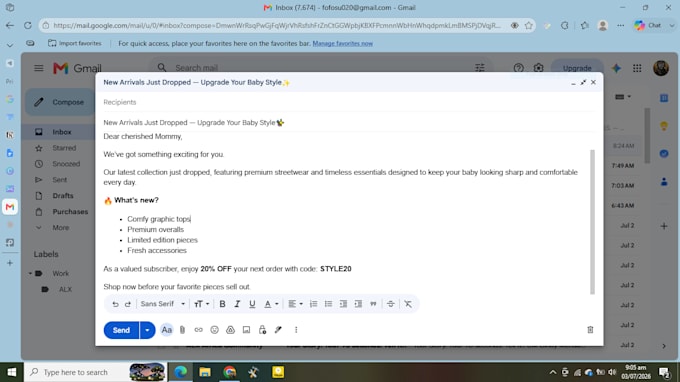
Task: Open Windows Start menu
Action: 12,372
